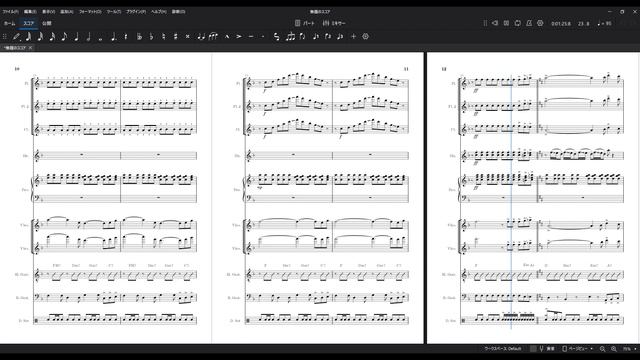Open the ツール menu

[114, 12]
